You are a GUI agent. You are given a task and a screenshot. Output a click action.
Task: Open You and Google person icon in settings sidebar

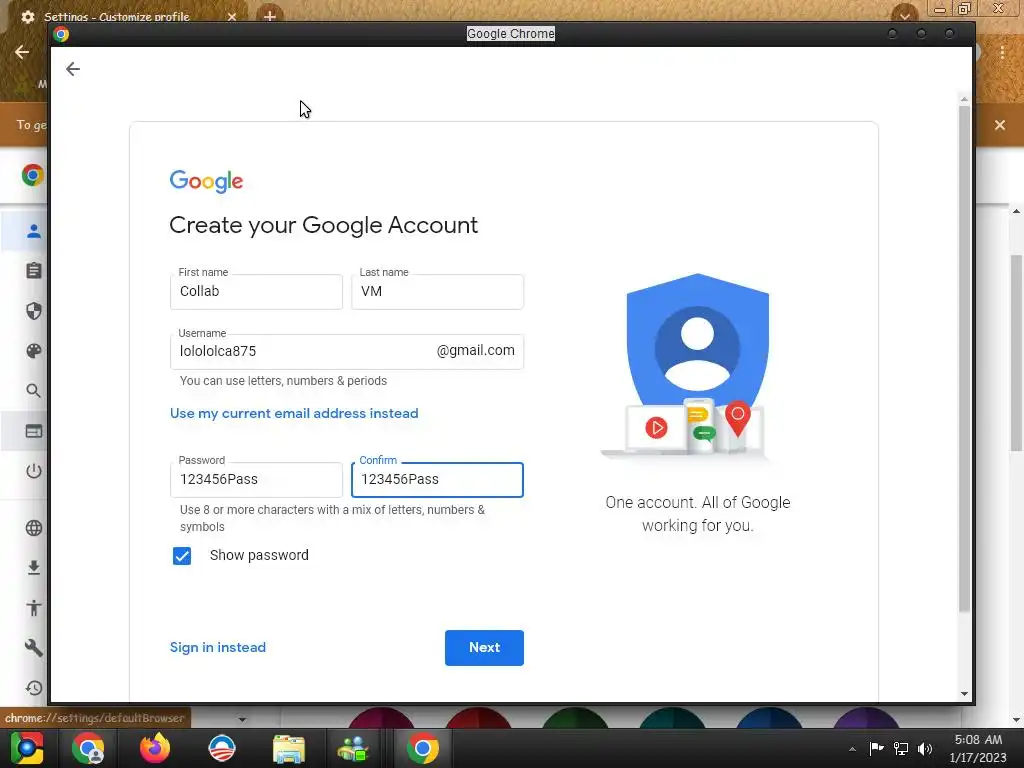pyautogui.click(x=33, y=231)
